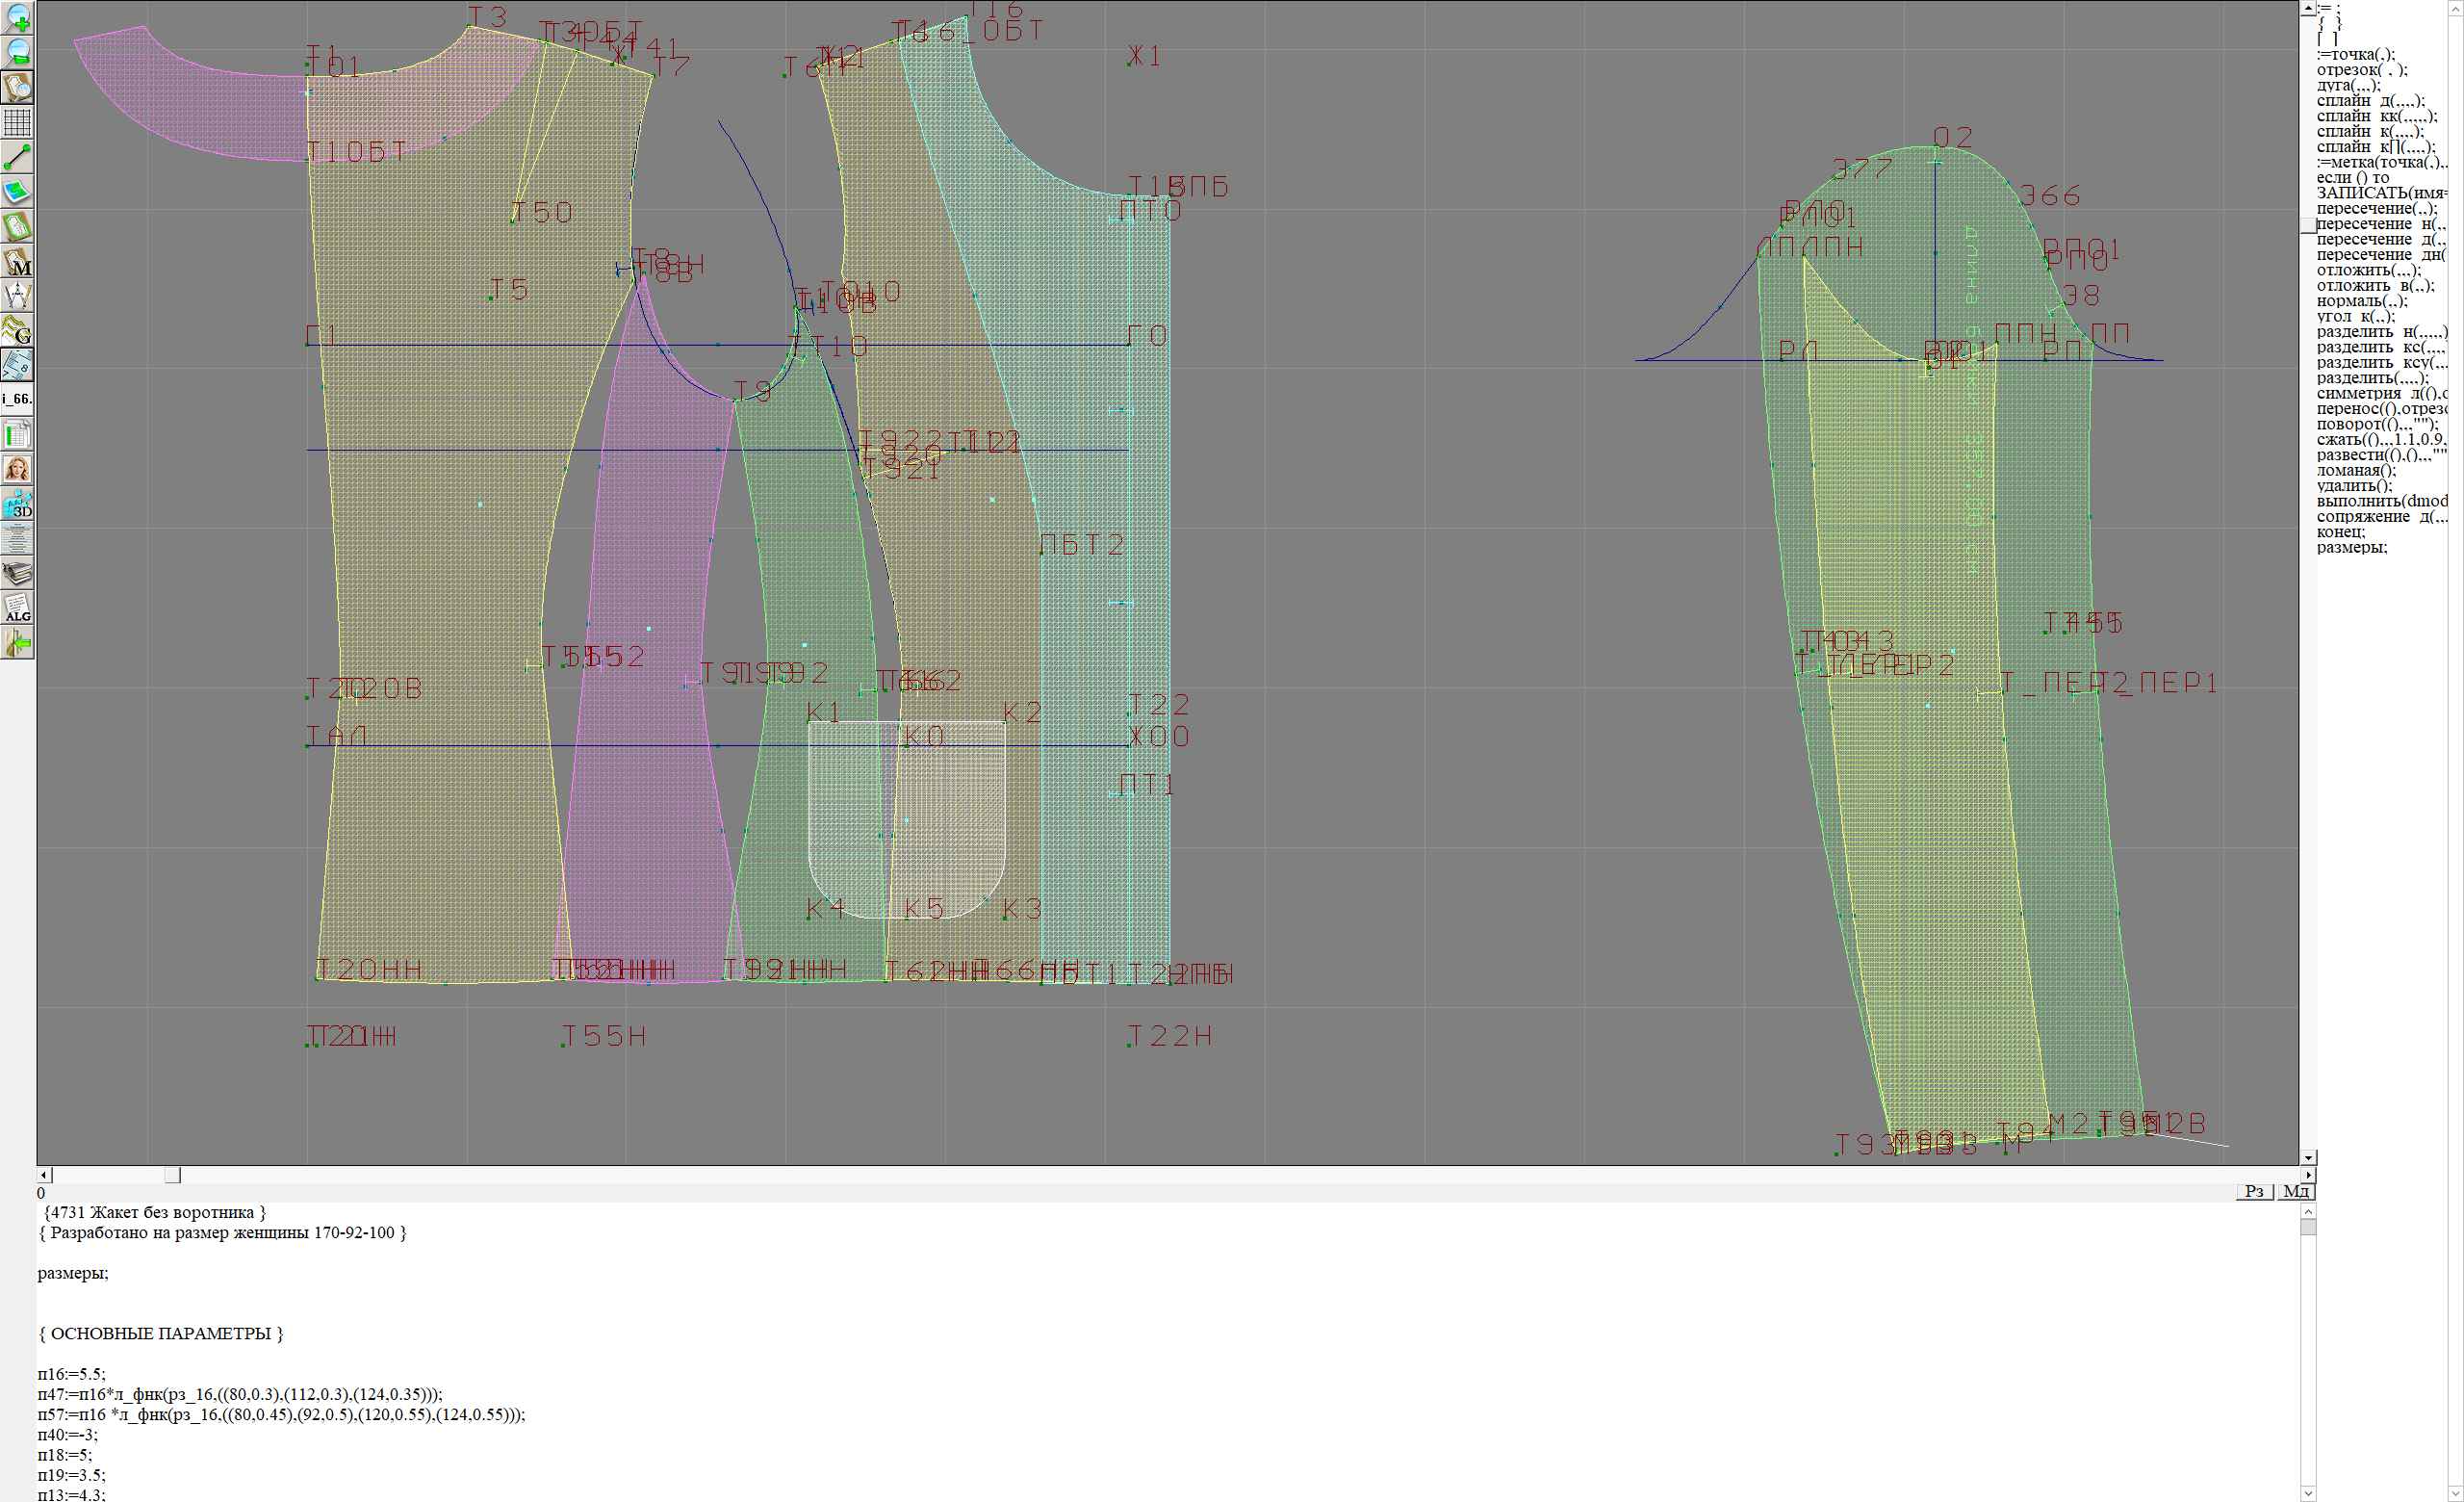Screen dimensions: 2464x1502
Task: Click the green arrow import icon
Action: click(17, 643)
